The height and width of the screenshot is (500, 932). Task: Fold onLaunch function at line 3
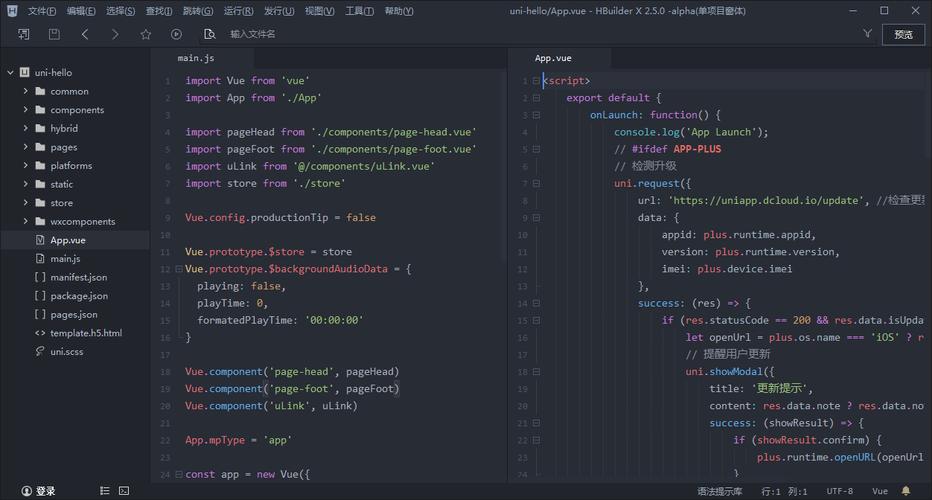coord(536,115)
